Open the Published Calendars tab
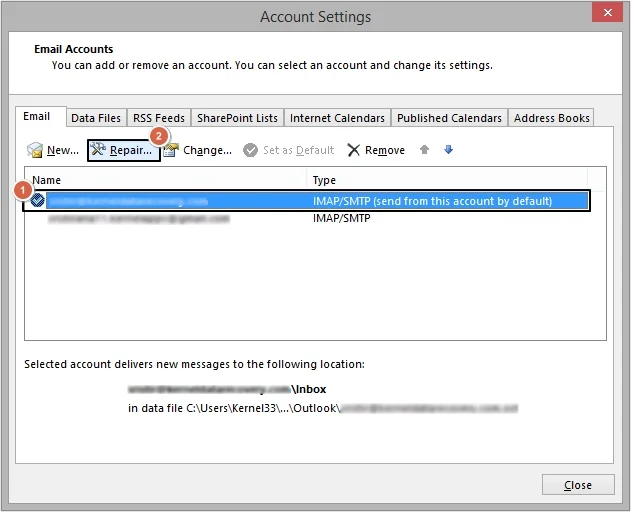This screenshot has width=631, height=512. point(450,118)
